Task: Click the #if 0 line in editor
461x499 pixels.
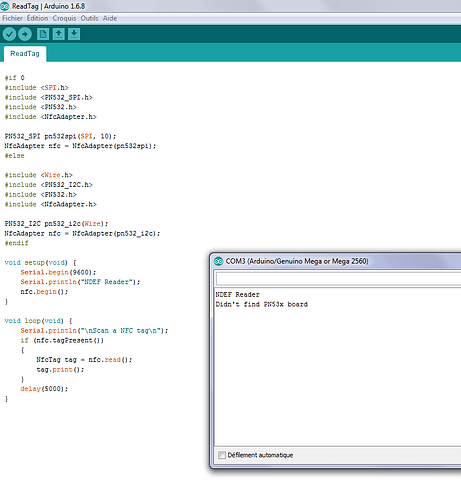Action: [14, 78]
